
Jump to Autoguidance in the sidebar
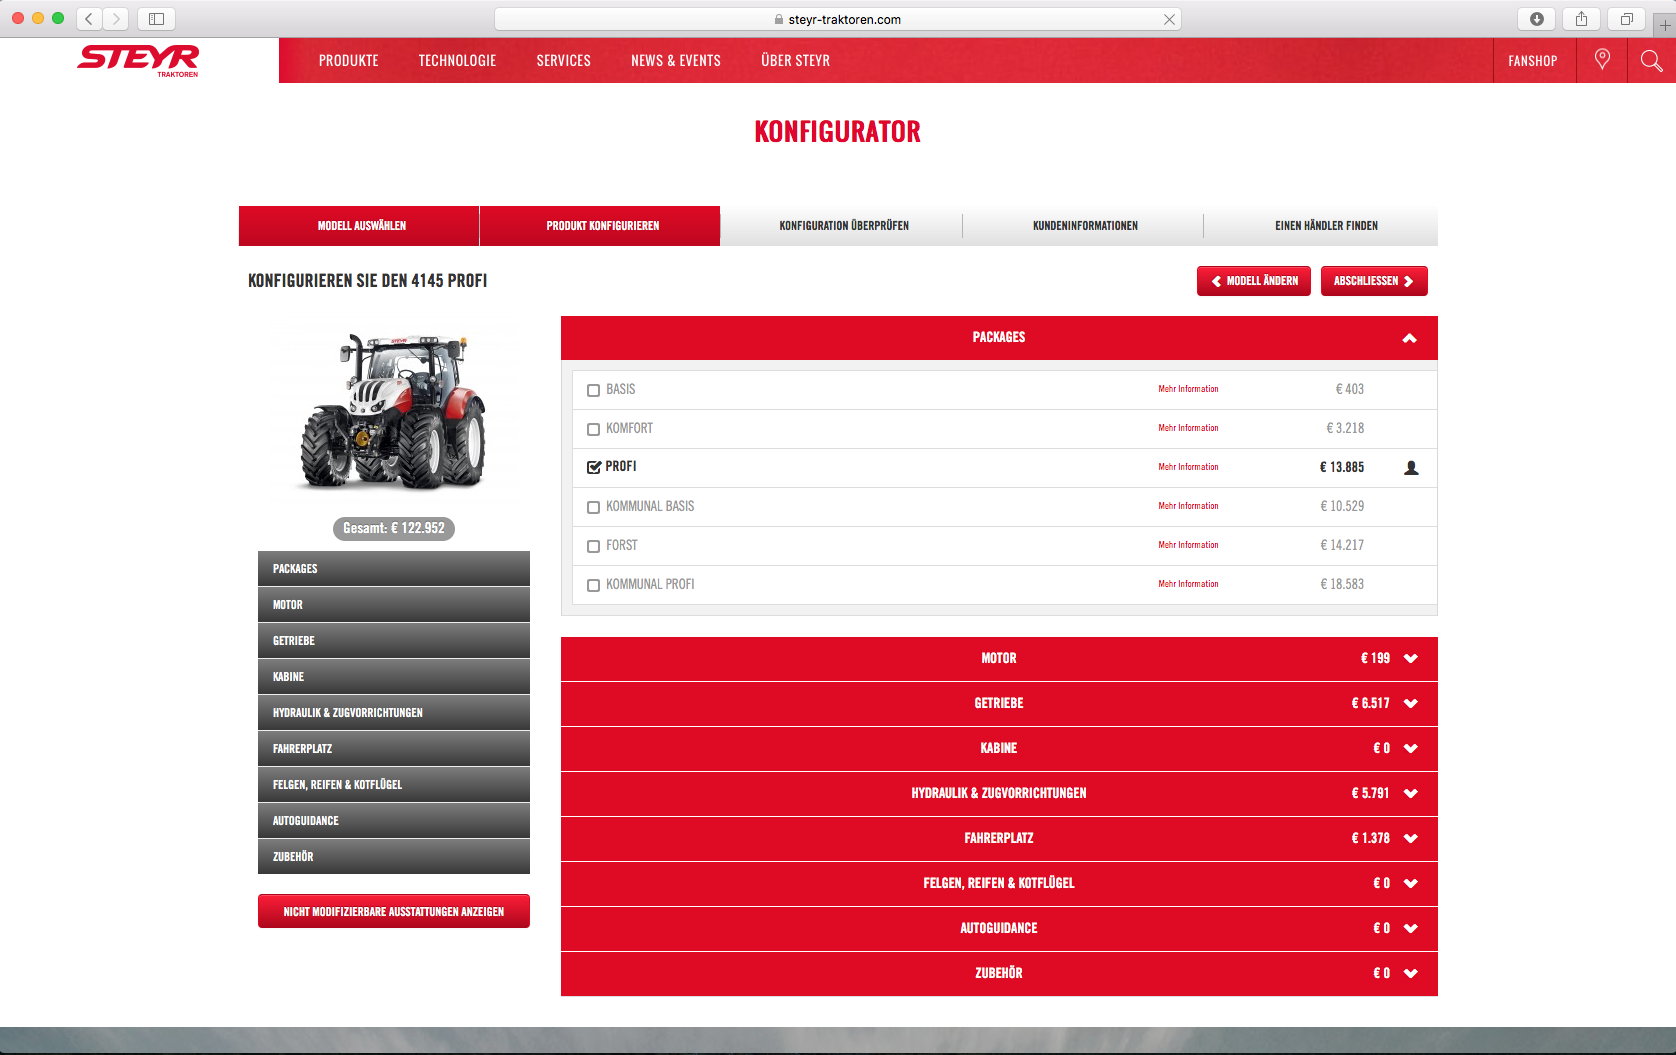pyautogui.click(x=394, y=820)
